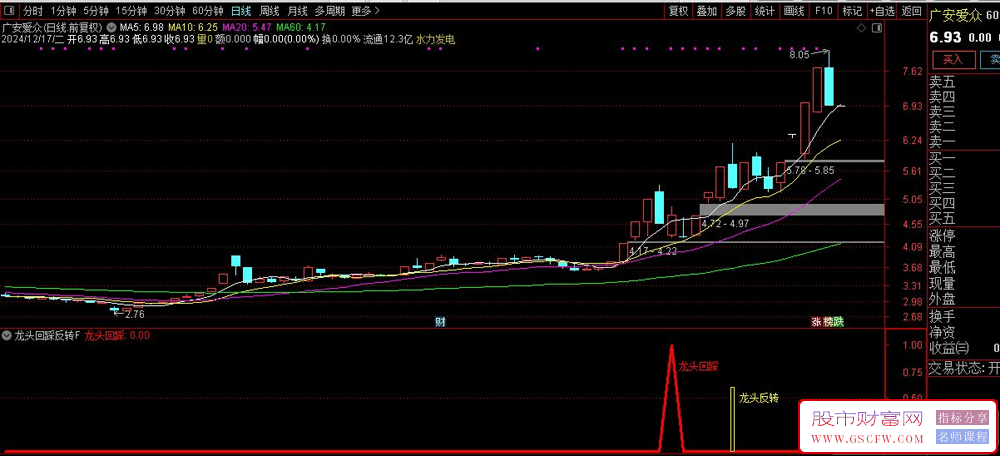Image resolution: width=1000 pixels, height=456 pixels.
Task: Click the 标记 mark button
Action: pyautogui.click(x=852, y=11)
